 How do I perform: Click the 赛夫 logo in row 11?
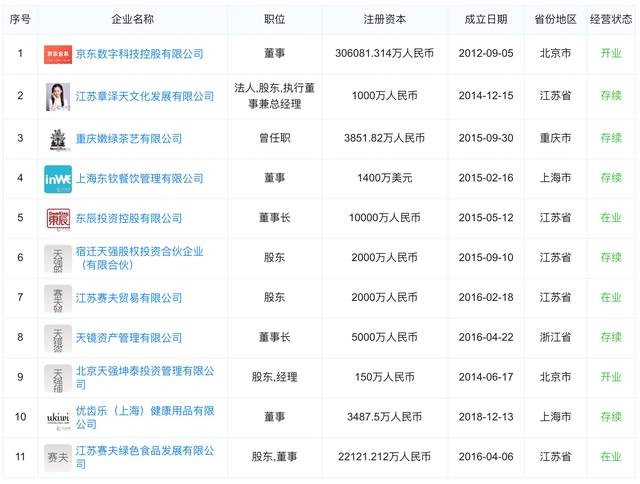click(x=58, y=456)
